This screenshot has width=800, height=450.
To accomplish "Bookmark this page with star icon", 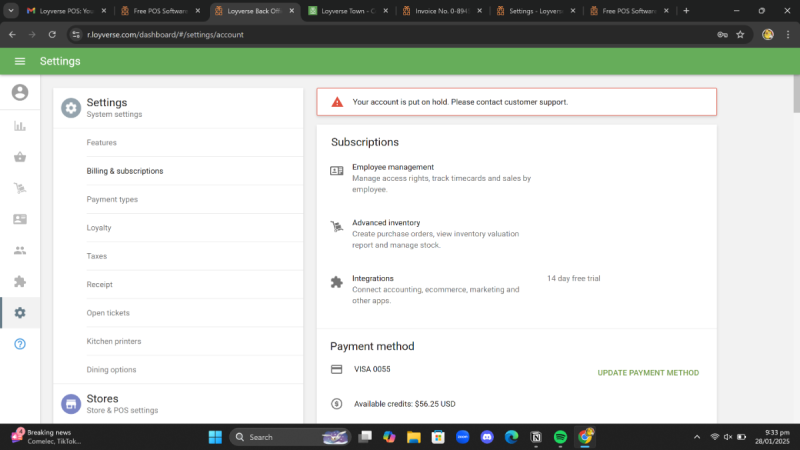I will pyautogui.click(x=740, y=35).
